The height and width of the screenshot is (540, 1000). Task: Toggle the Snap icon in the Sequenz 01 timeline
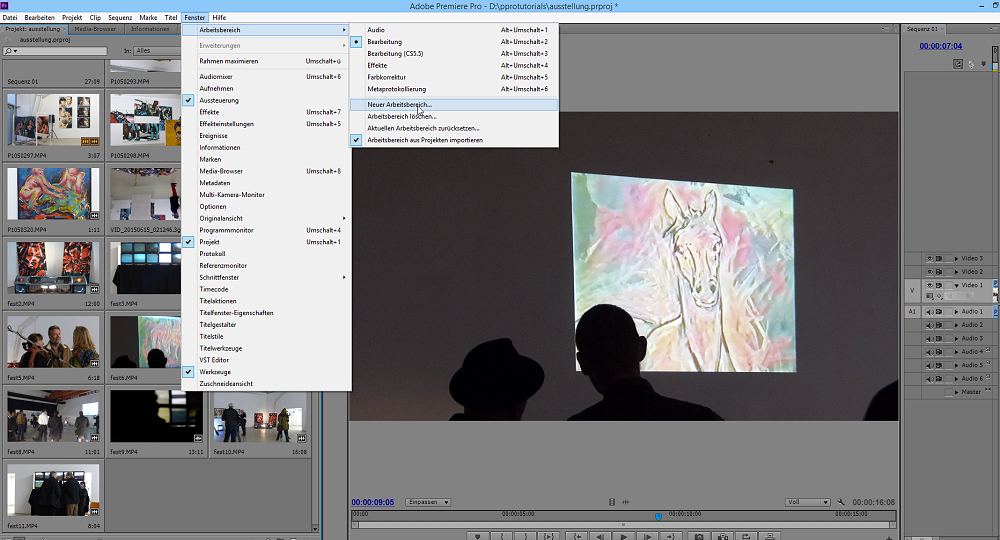tap(958, 64)
